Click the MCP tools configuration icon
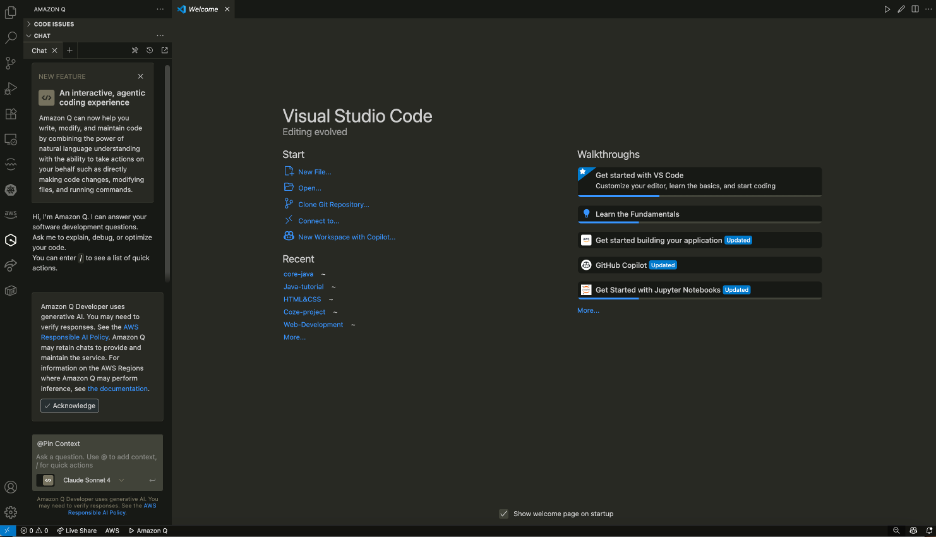Image resolution: width=936 pixels, height=538 pixels. (135, 50)
